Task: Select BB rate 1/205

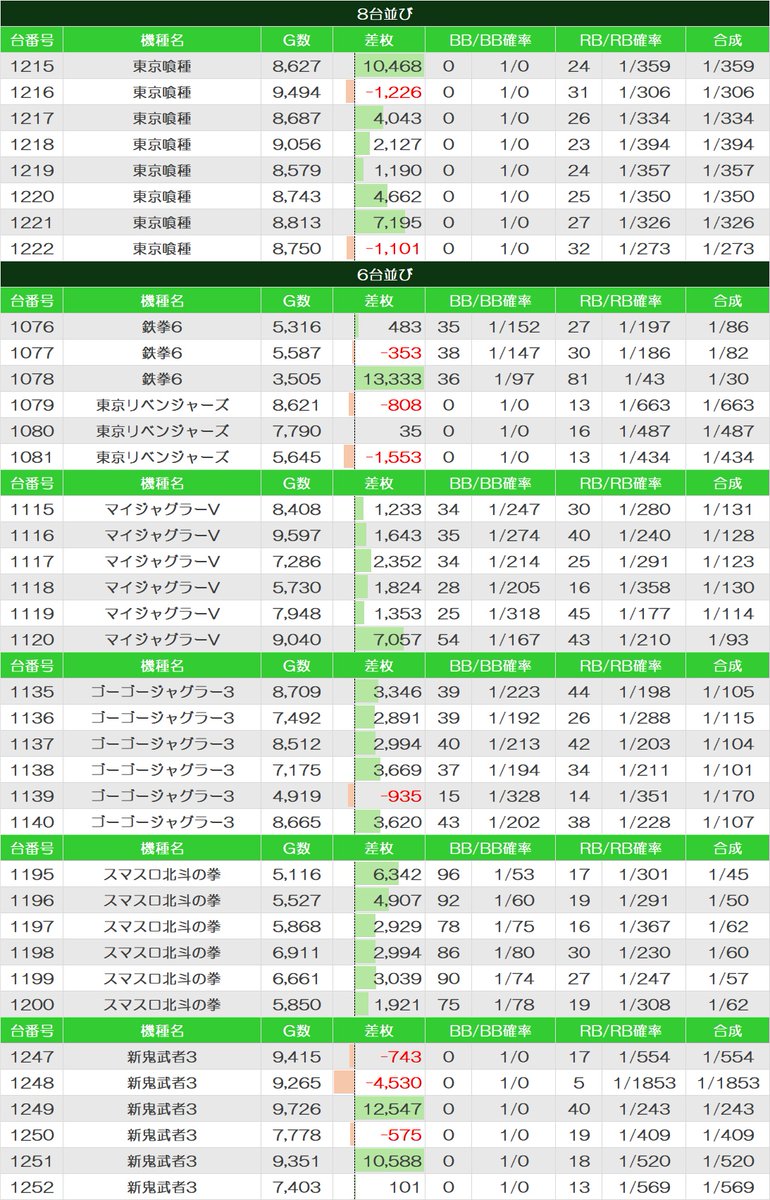Action: pos(515,586)
